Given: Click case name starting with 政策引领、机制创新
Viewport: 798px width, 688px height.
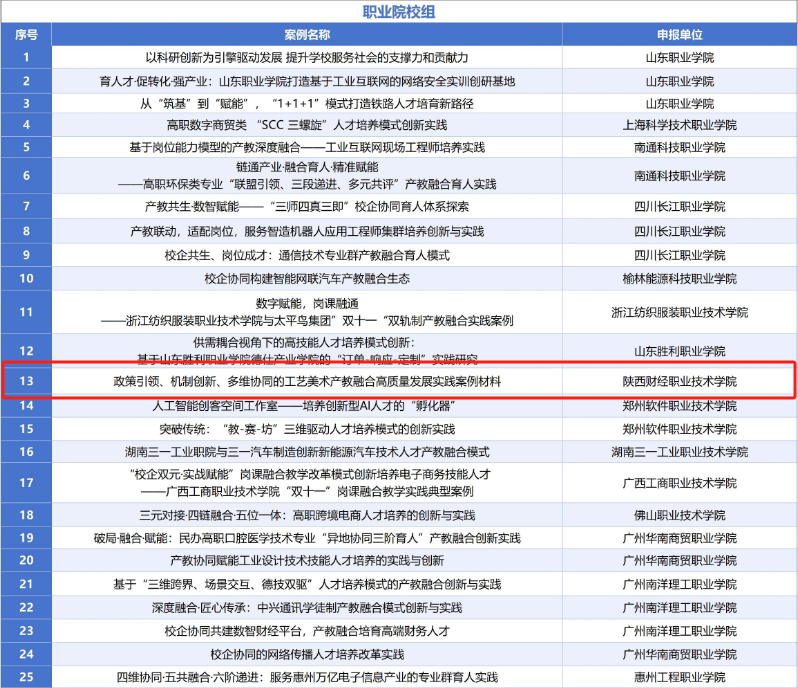Looking at the screenshot, I should pyautogui.click(x=306, y=381).
